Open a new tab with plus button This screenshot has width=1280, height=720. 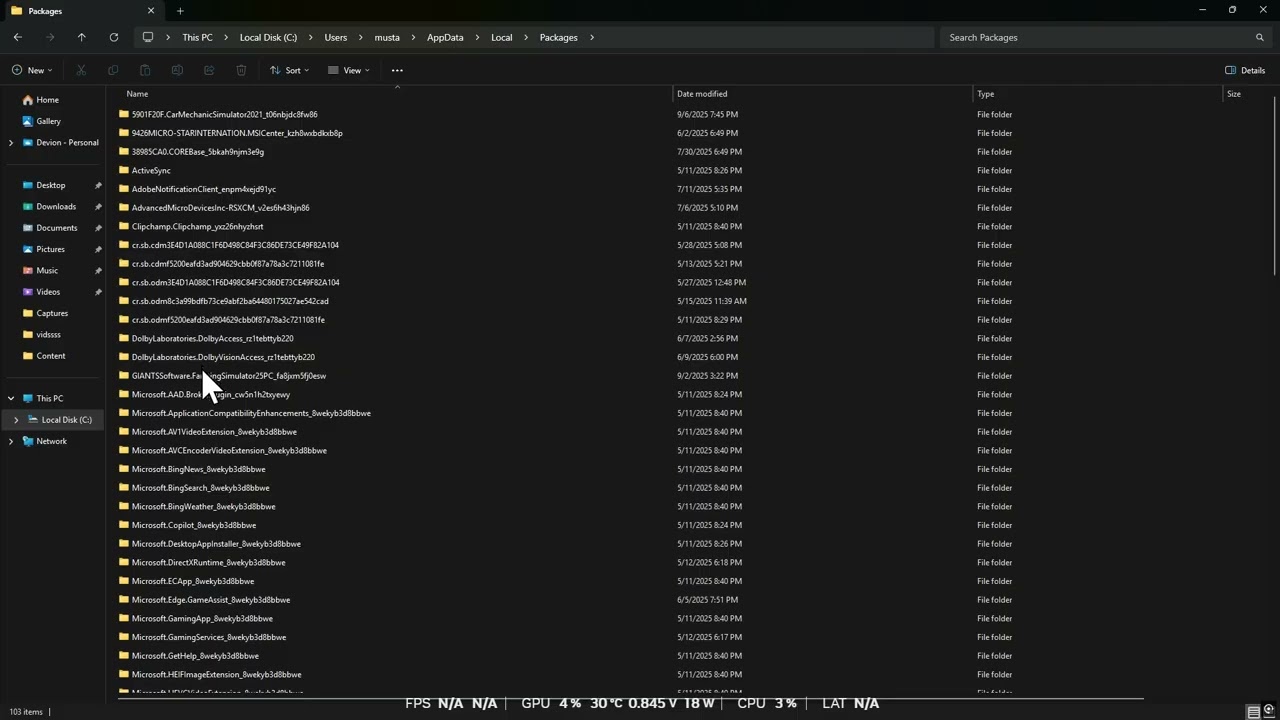180,11
